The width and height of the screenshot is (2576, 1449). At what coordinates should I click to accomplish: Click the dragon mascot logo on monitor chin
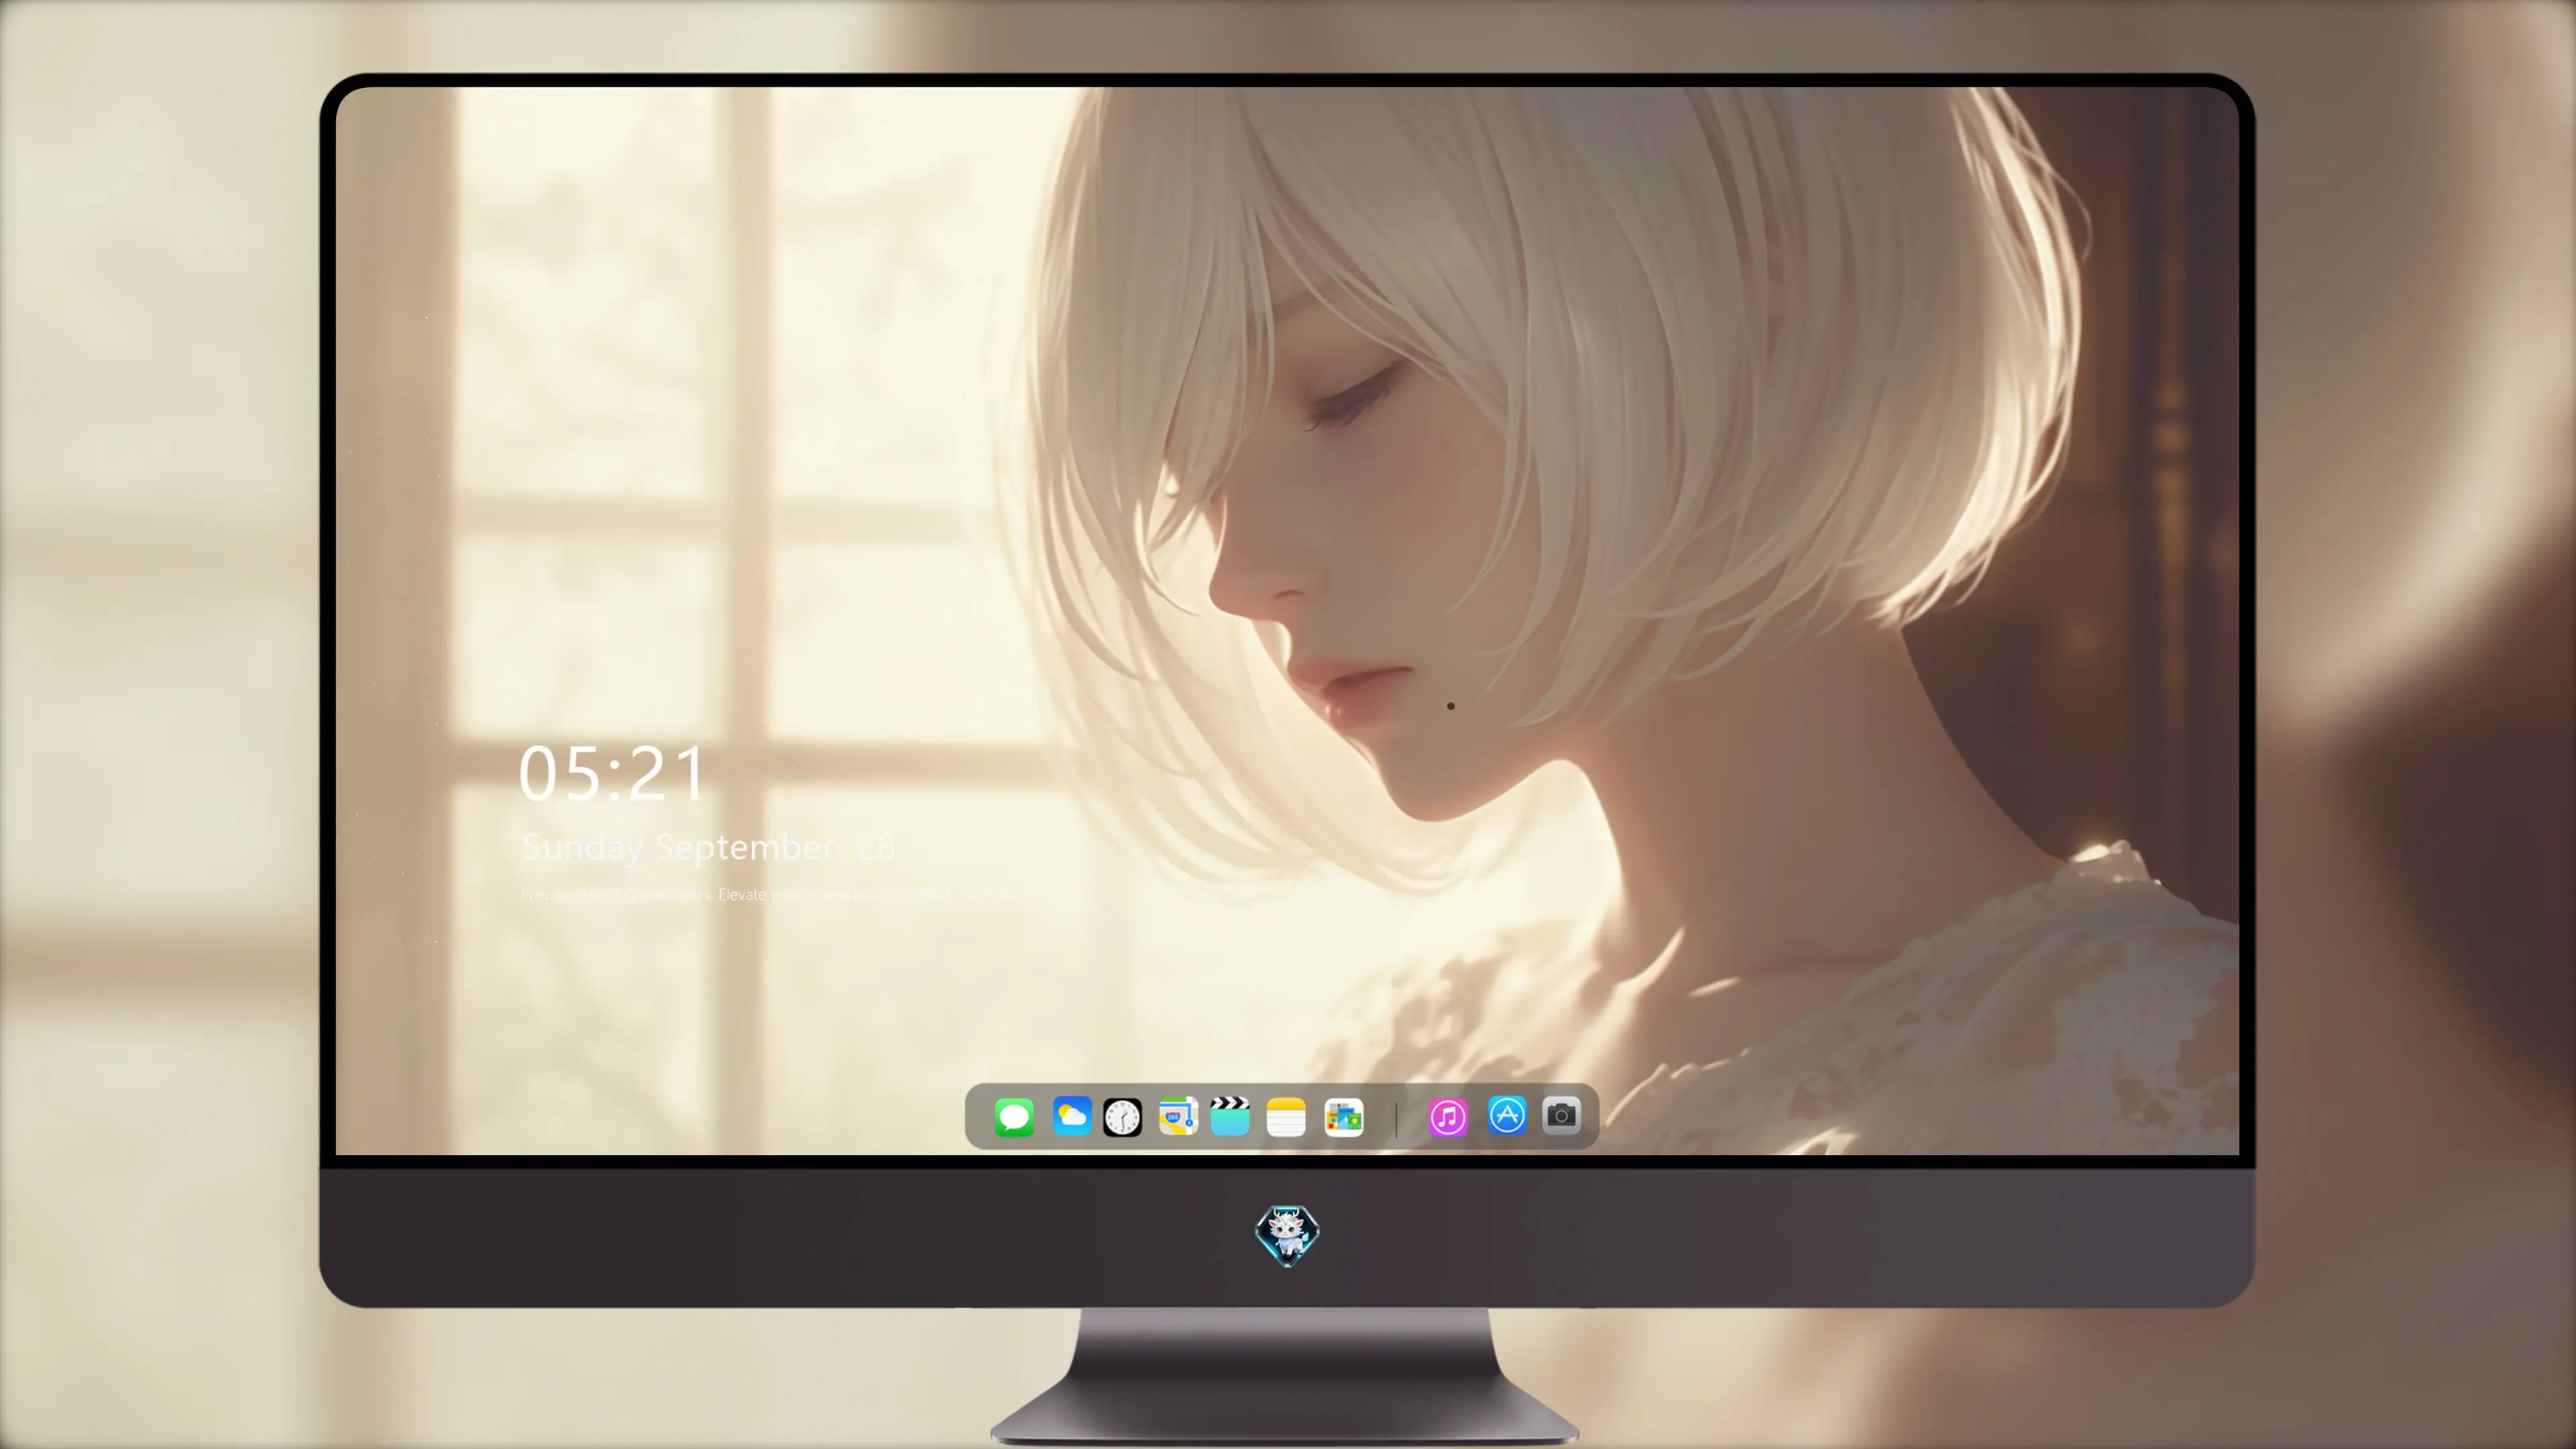pyautogui.click(x=1287, y=1236)
